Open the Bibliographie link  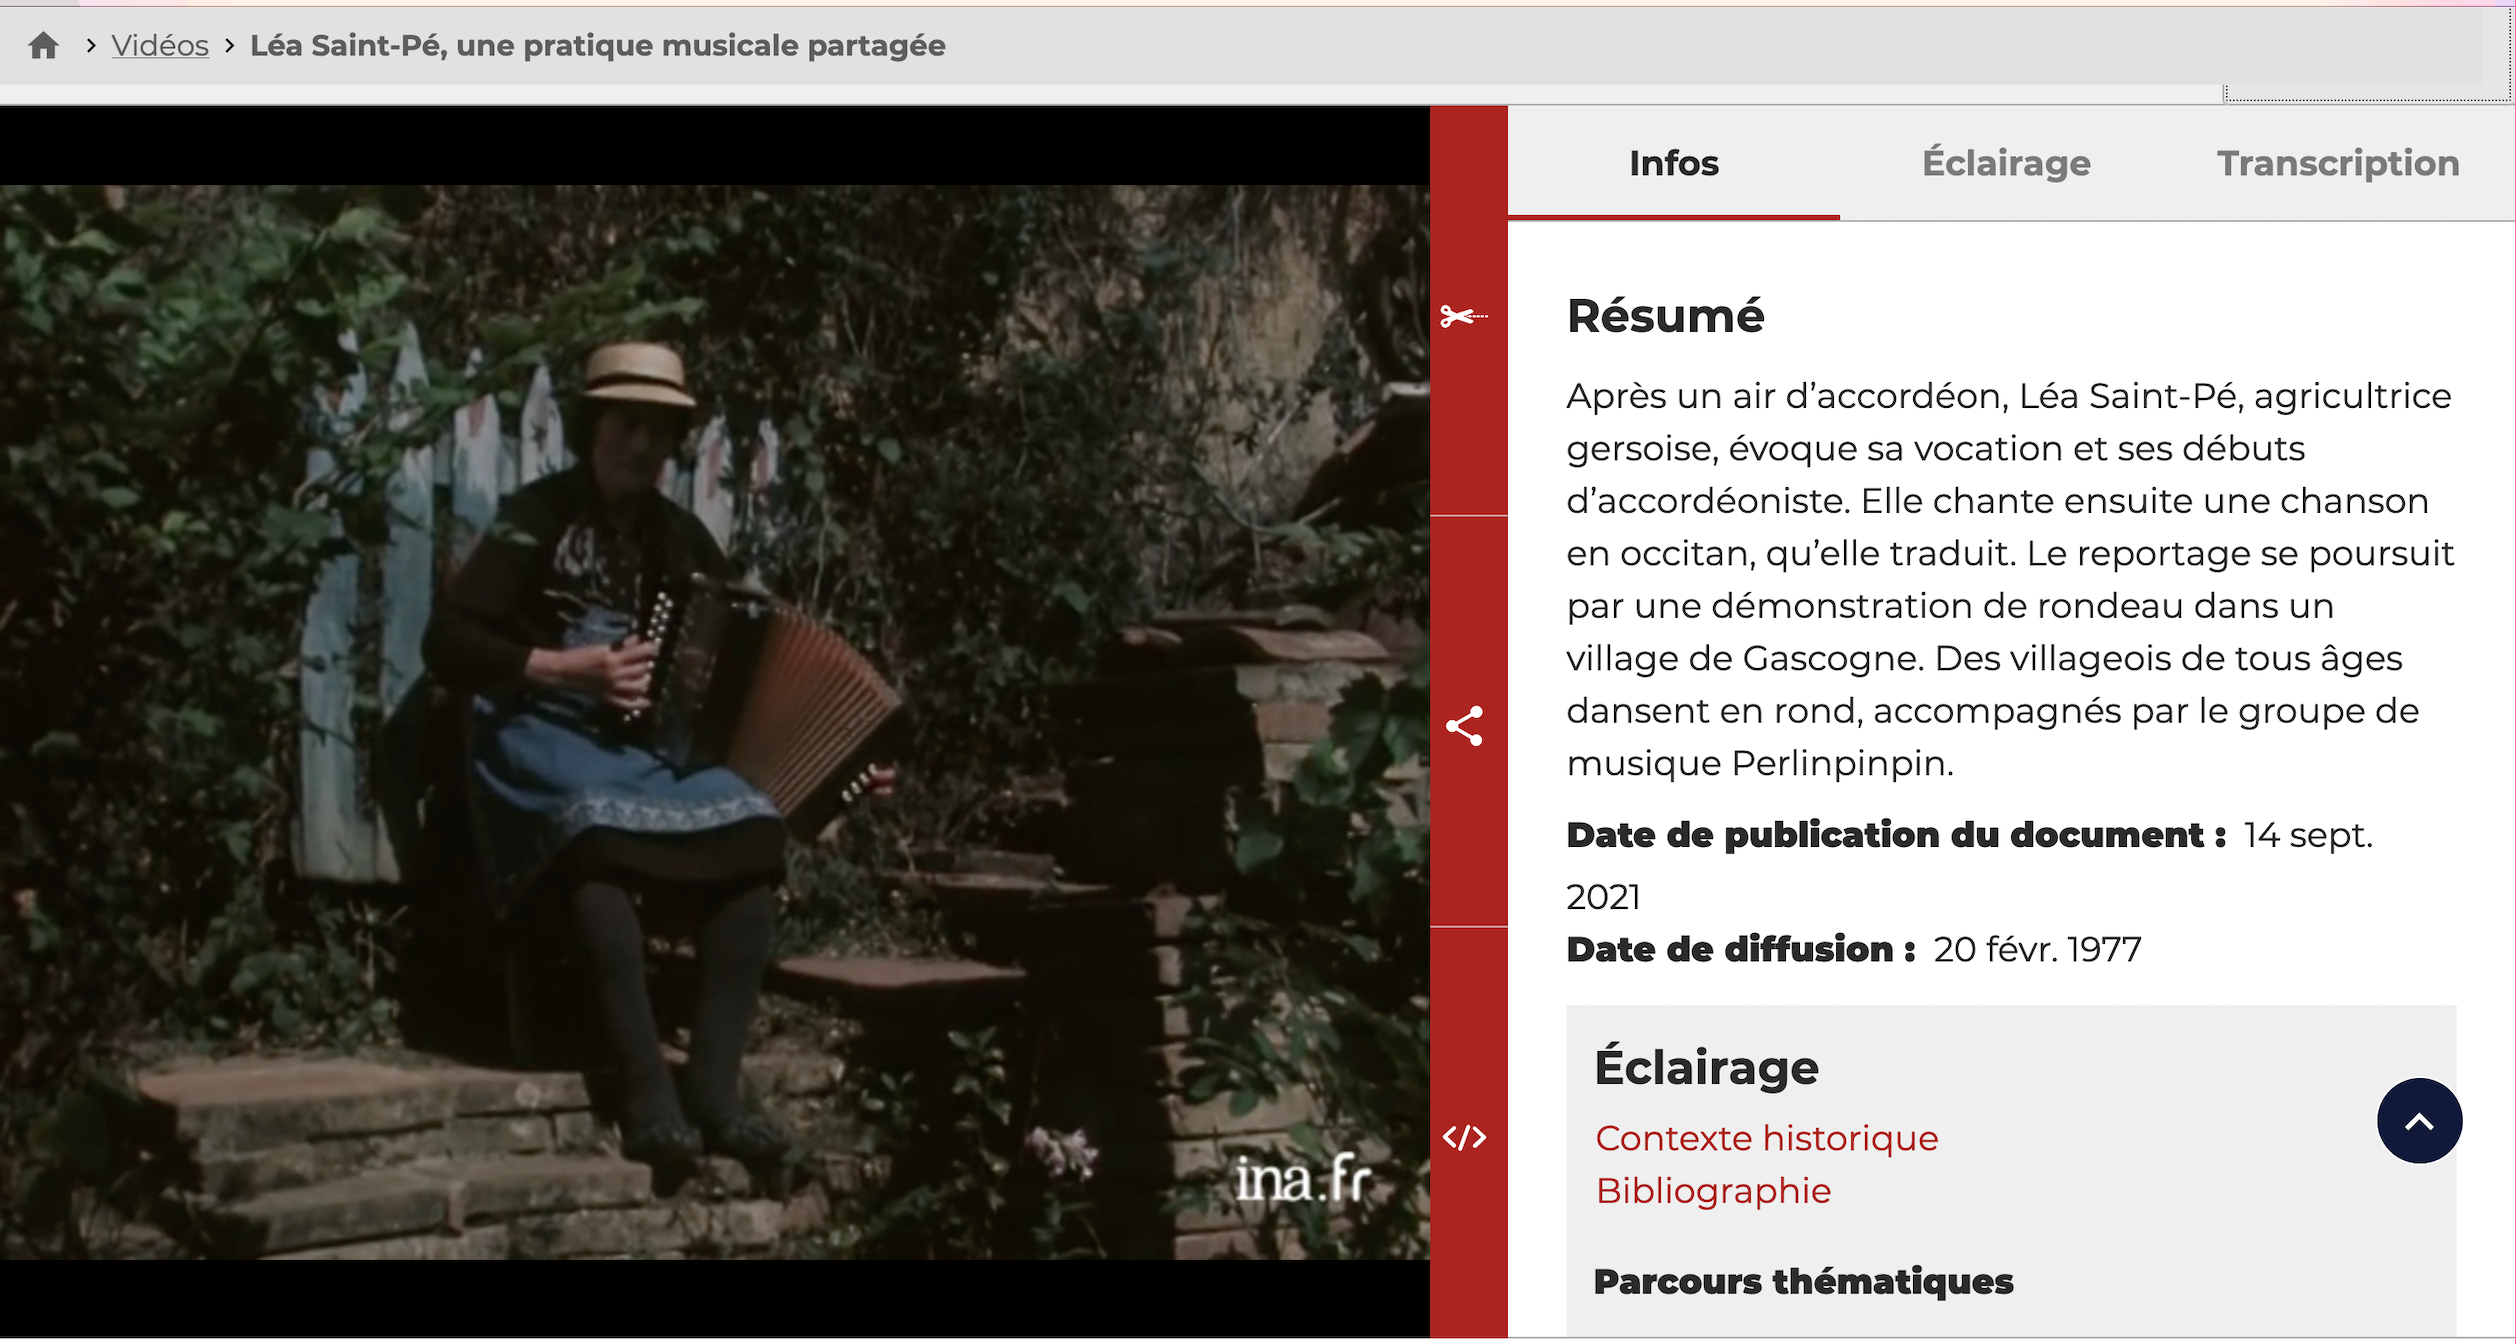(1713, 1191)
